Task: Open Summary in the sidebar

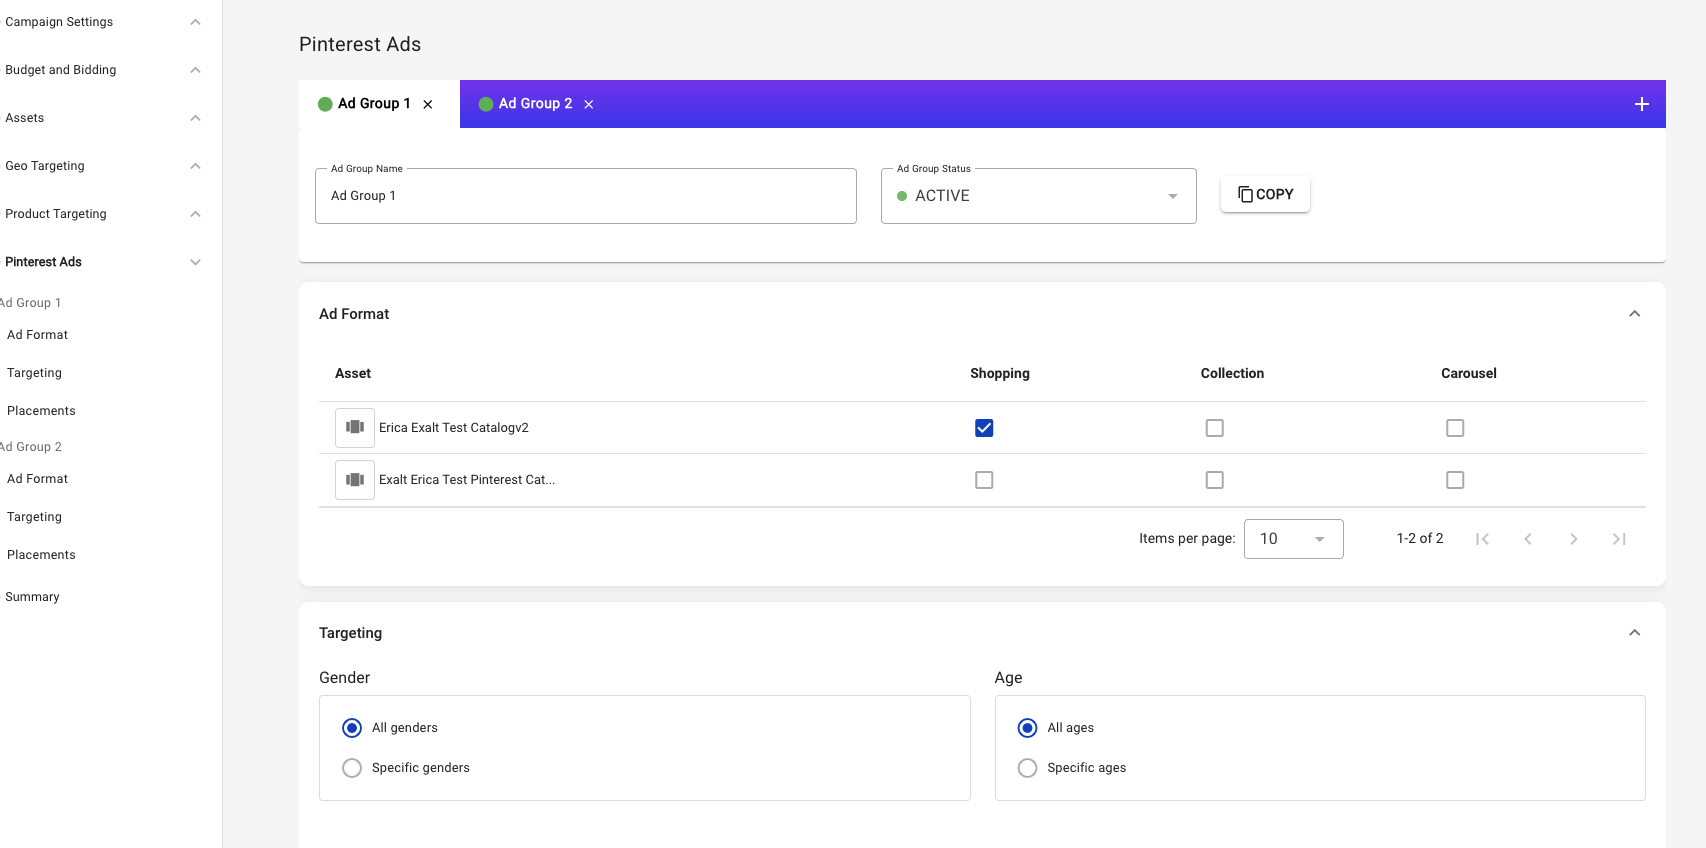Action: pos(33,597)
